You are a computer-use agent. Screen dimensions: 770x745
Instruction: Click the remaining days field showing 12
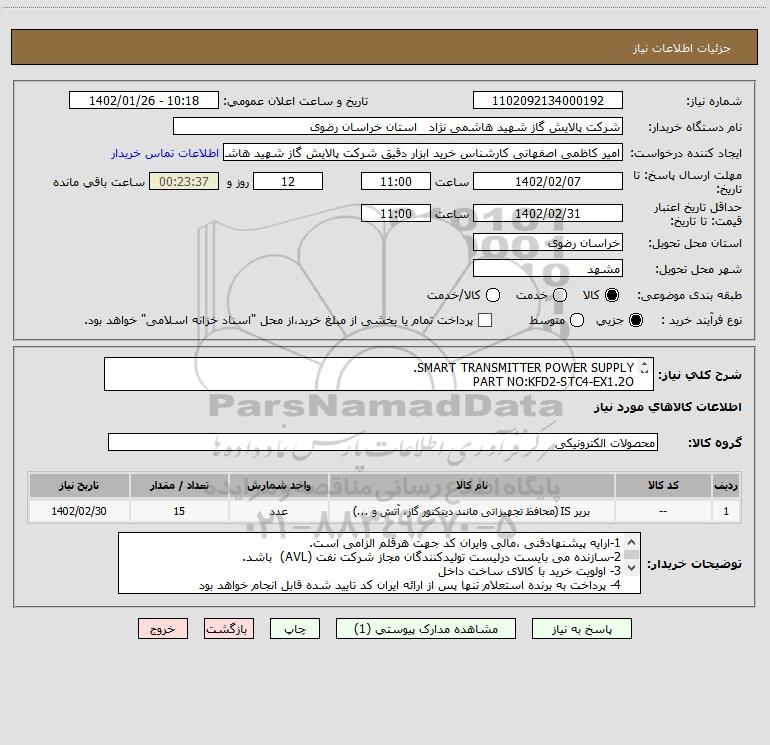(288, 181)
